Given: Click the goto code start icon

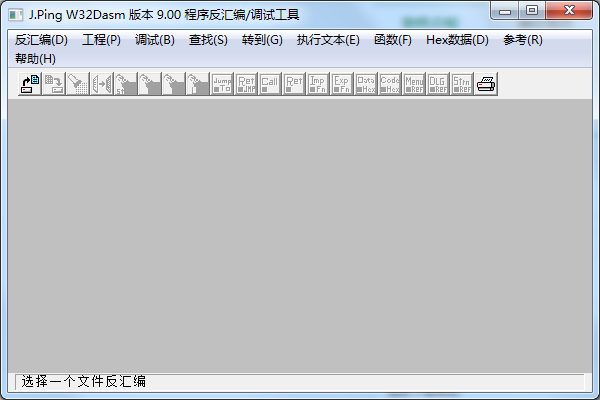Looking at the screenshot, I should tap(126, 83).
